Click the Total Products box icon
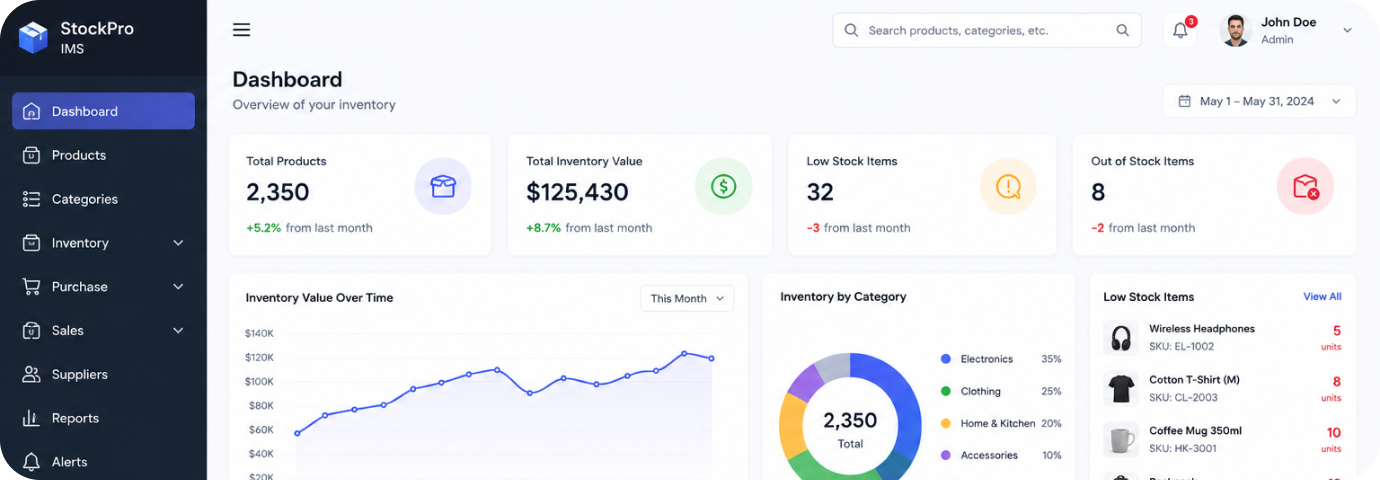The image size is (1380, 480). point(443,186)
